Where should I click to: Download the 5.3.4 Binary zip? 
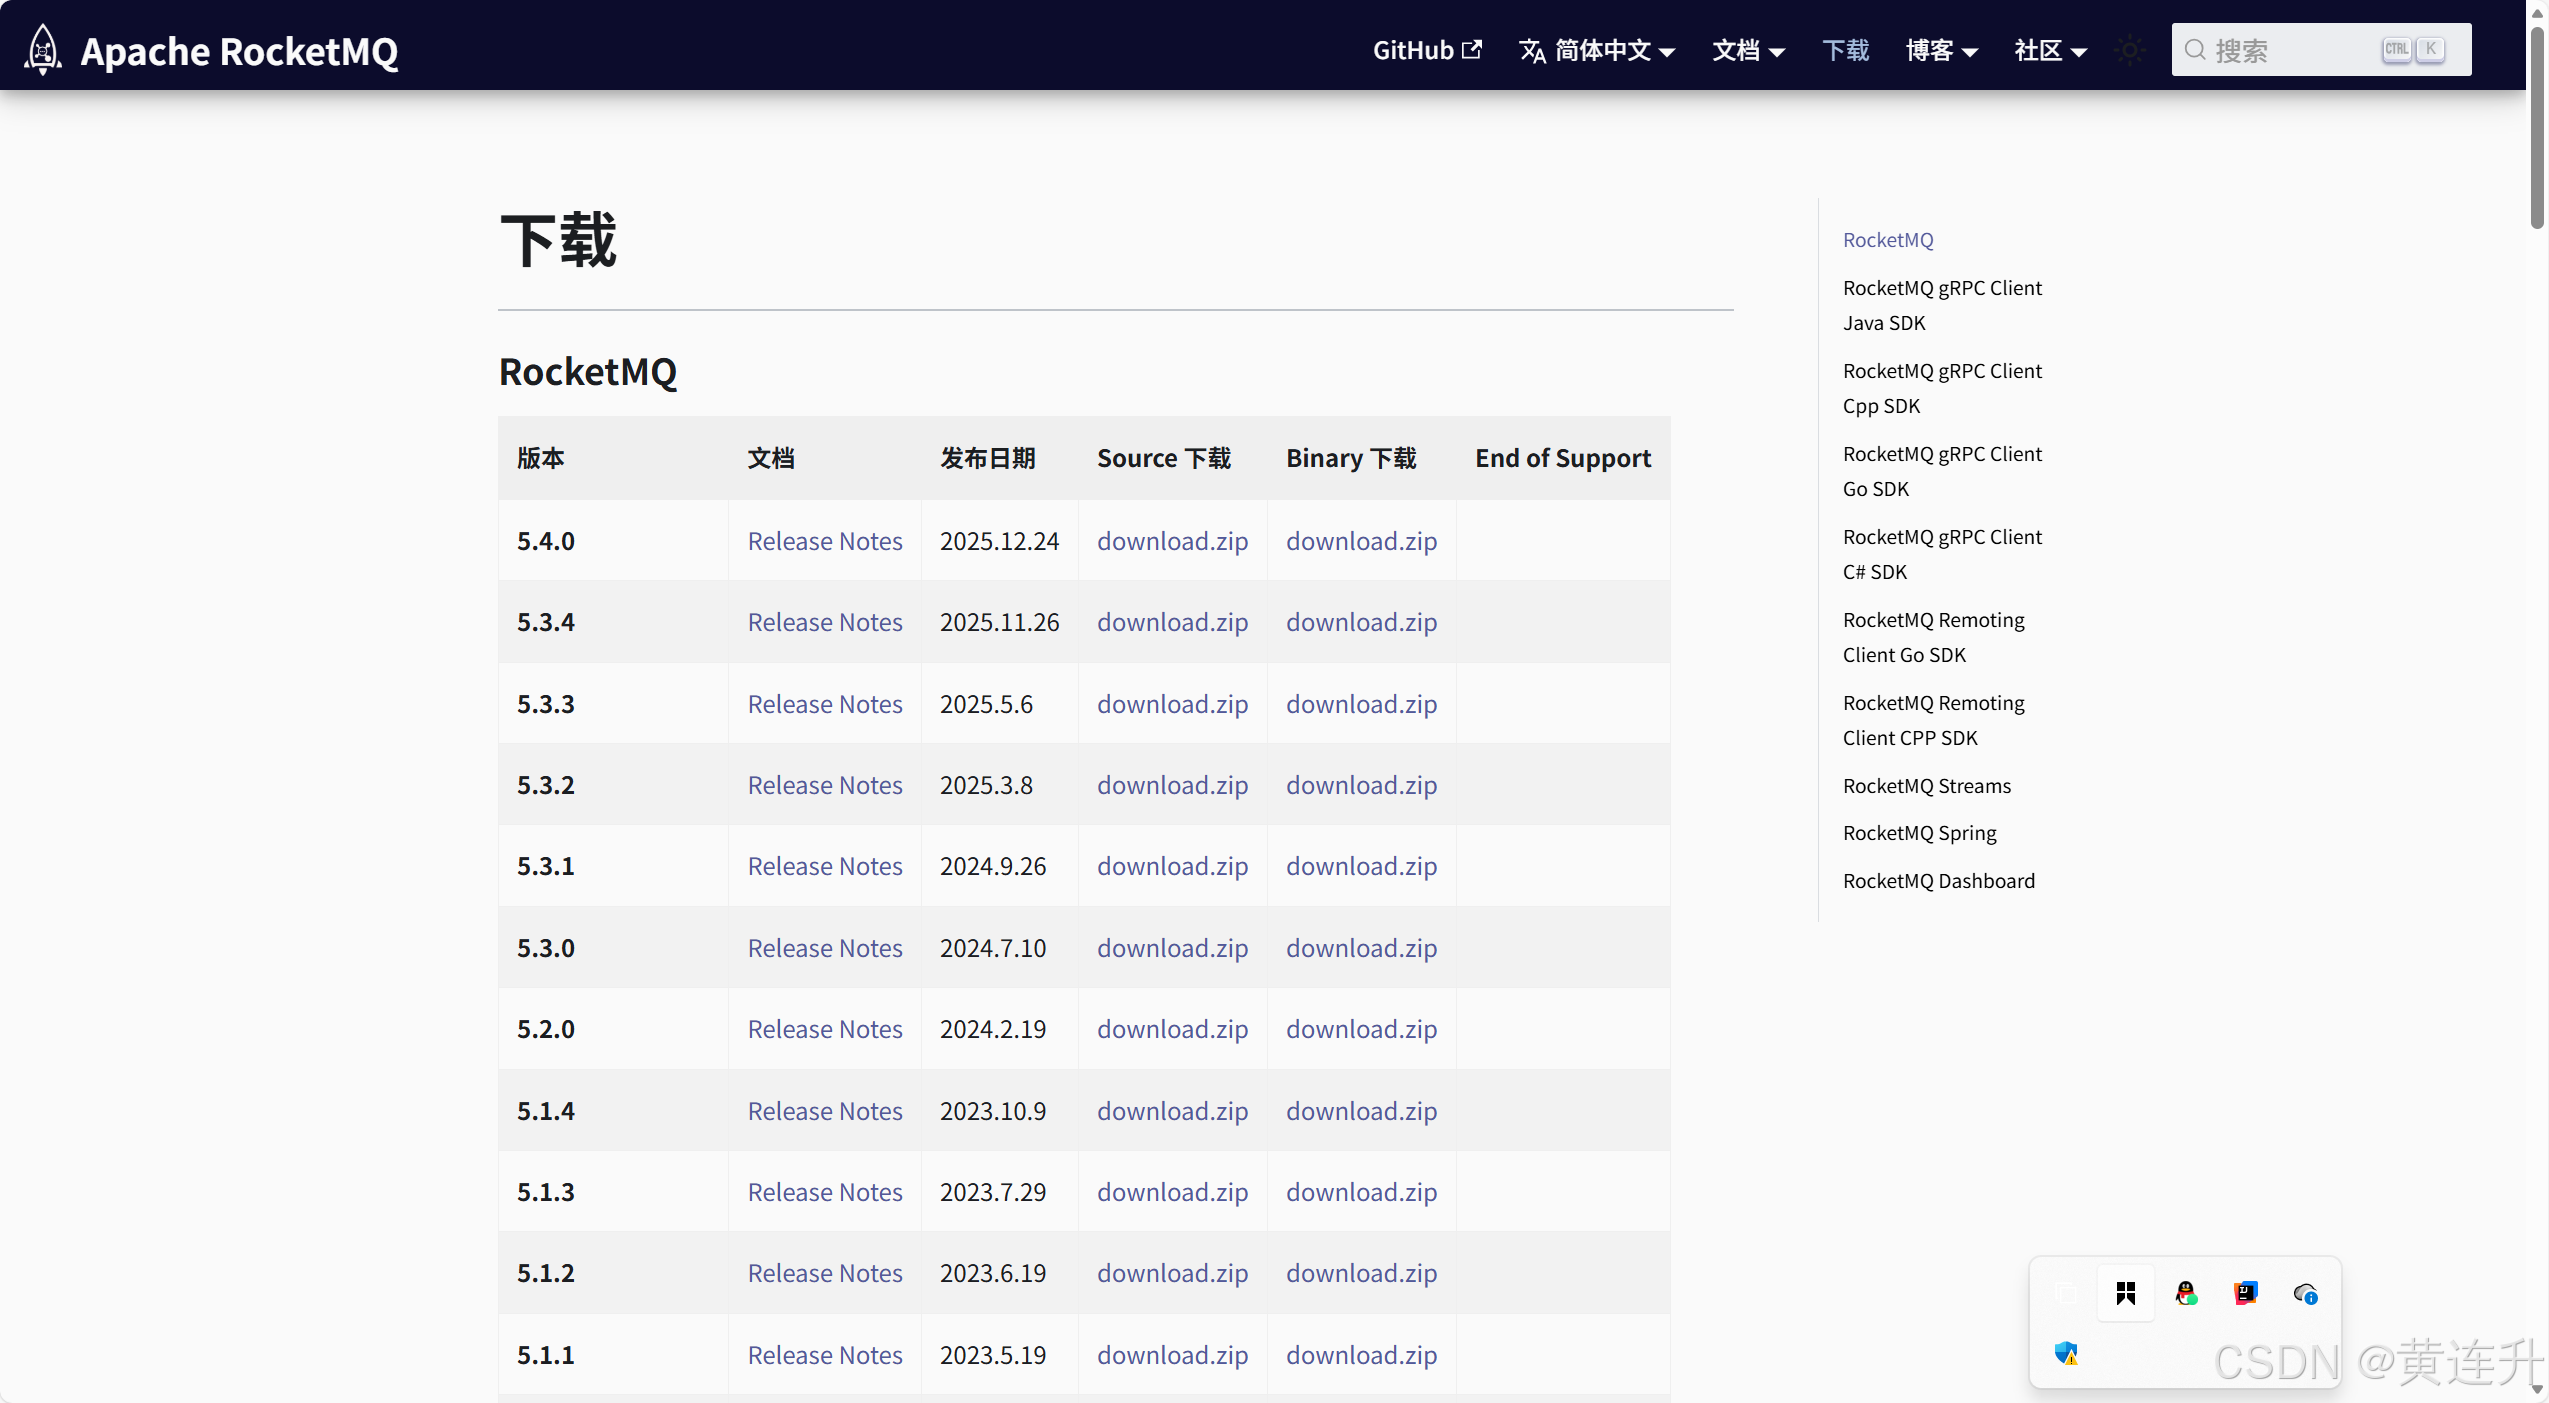[1361, 622]
